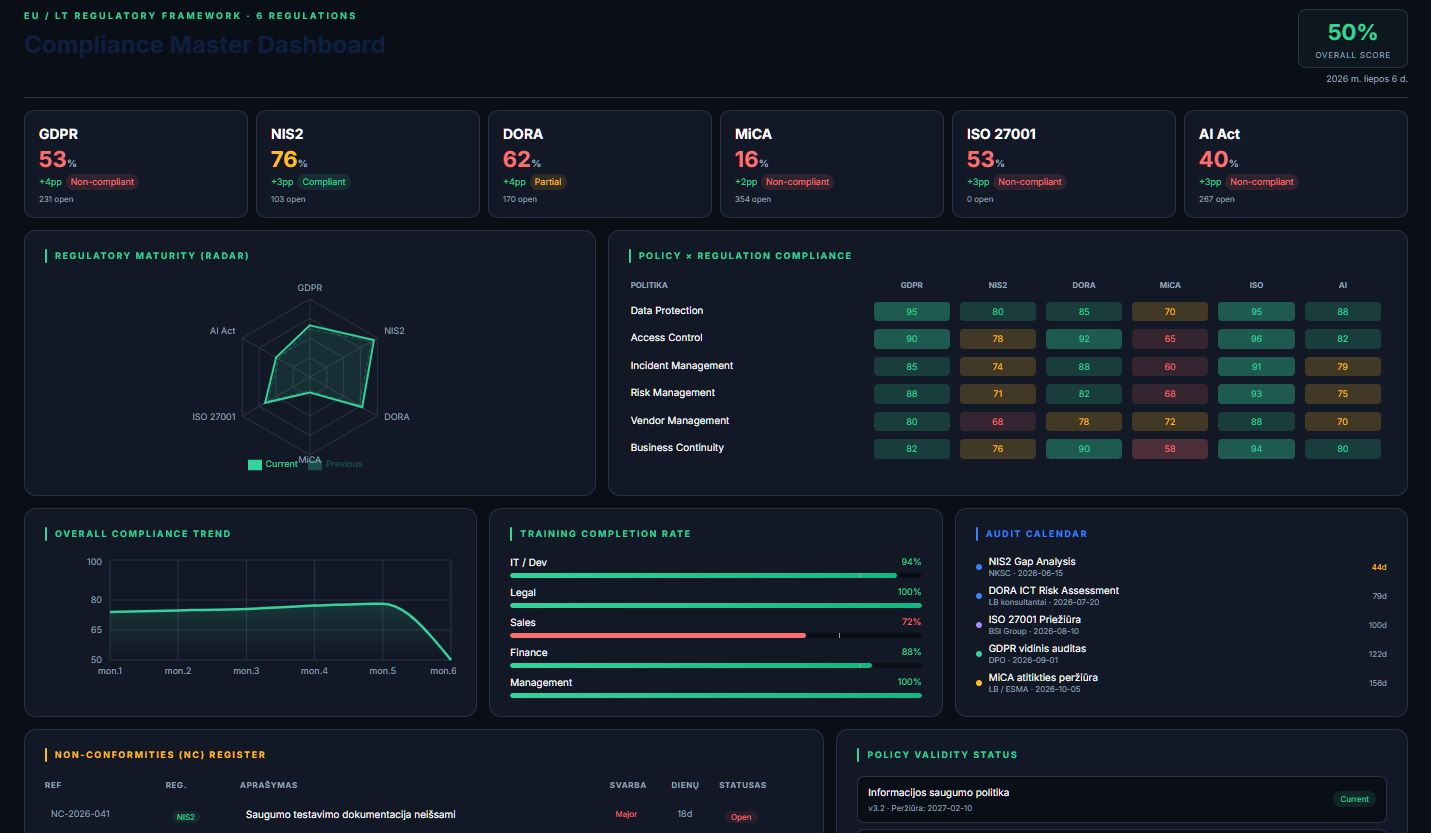Open the GDPR vidinis auditas entry

[1181, 654]
